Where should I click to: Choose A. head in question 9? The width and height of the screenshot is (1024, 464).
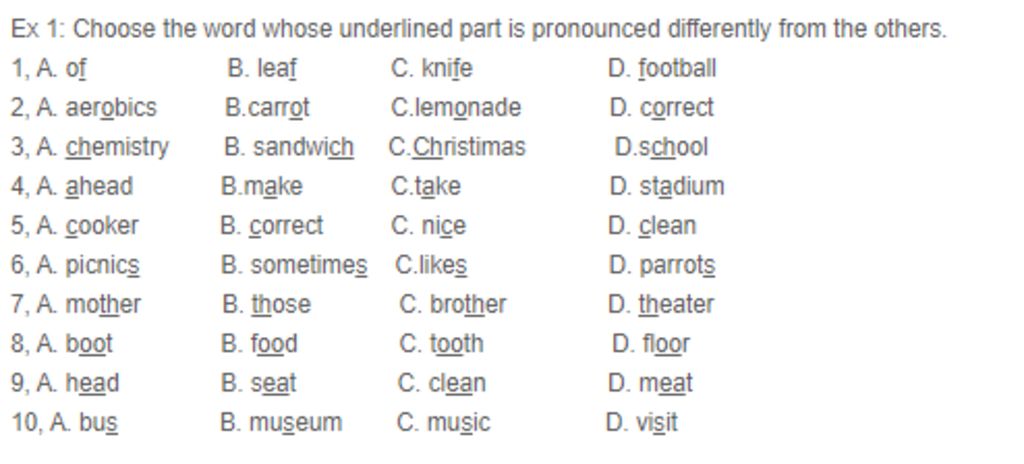click(x=78, y=382)
